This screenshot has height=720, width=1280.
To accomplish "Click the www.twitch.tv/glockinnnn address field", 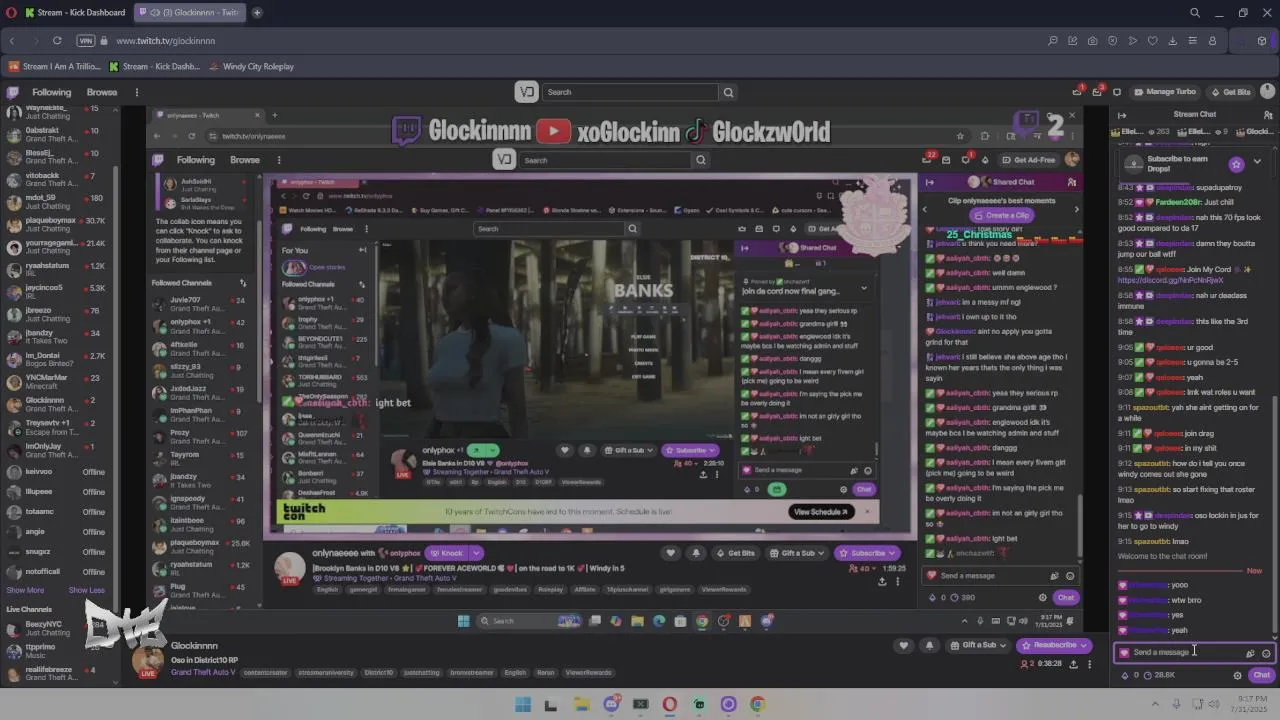I will pyautogui.click(x=165, y=41).
